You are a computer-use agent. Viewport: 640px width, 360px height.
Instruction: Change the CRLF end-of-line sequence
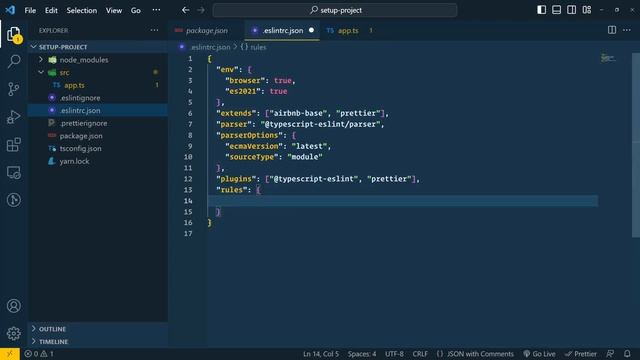[420, 354]
